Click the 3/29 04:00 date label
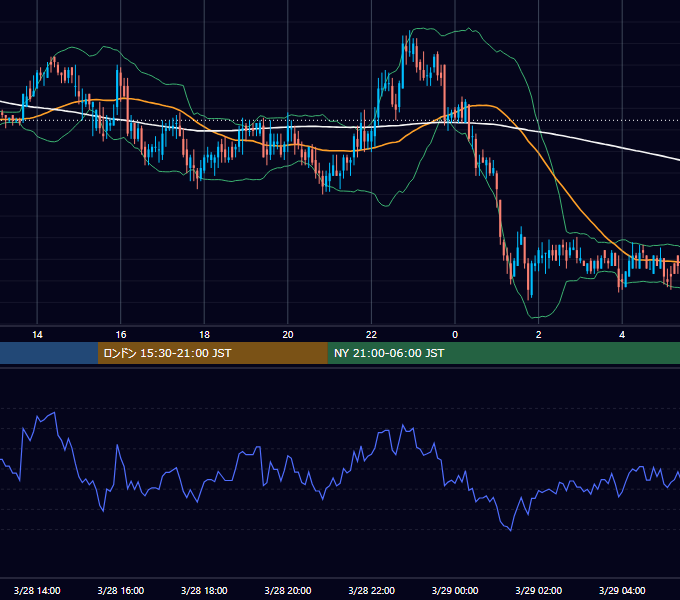680x600 pixels. click(x=622, y=590)
